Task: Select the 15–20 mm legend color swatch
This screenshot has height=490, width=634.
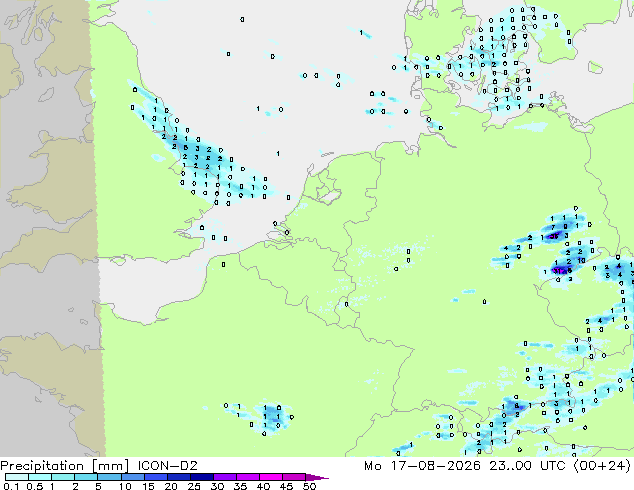Action: (x=155, y=477)
